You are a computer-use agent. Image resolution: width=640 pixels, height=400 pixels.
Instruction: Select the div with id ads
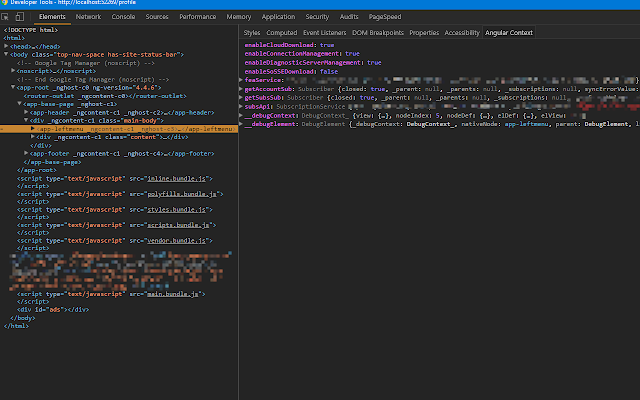[52, 310]
